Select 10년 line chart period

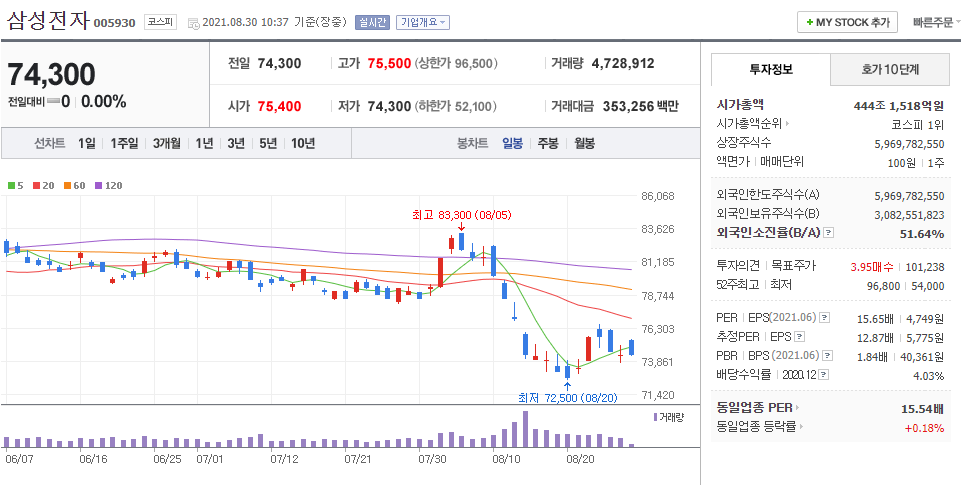(303, 143)
